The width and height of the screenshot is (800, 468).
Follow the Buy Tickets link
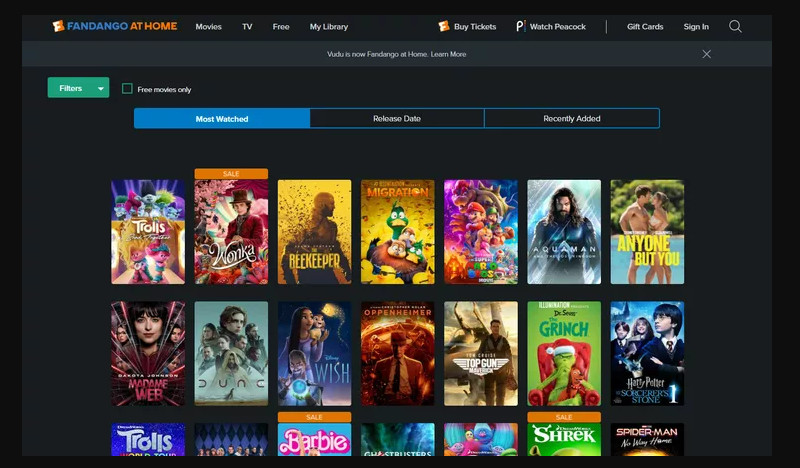tap(475, 27)
